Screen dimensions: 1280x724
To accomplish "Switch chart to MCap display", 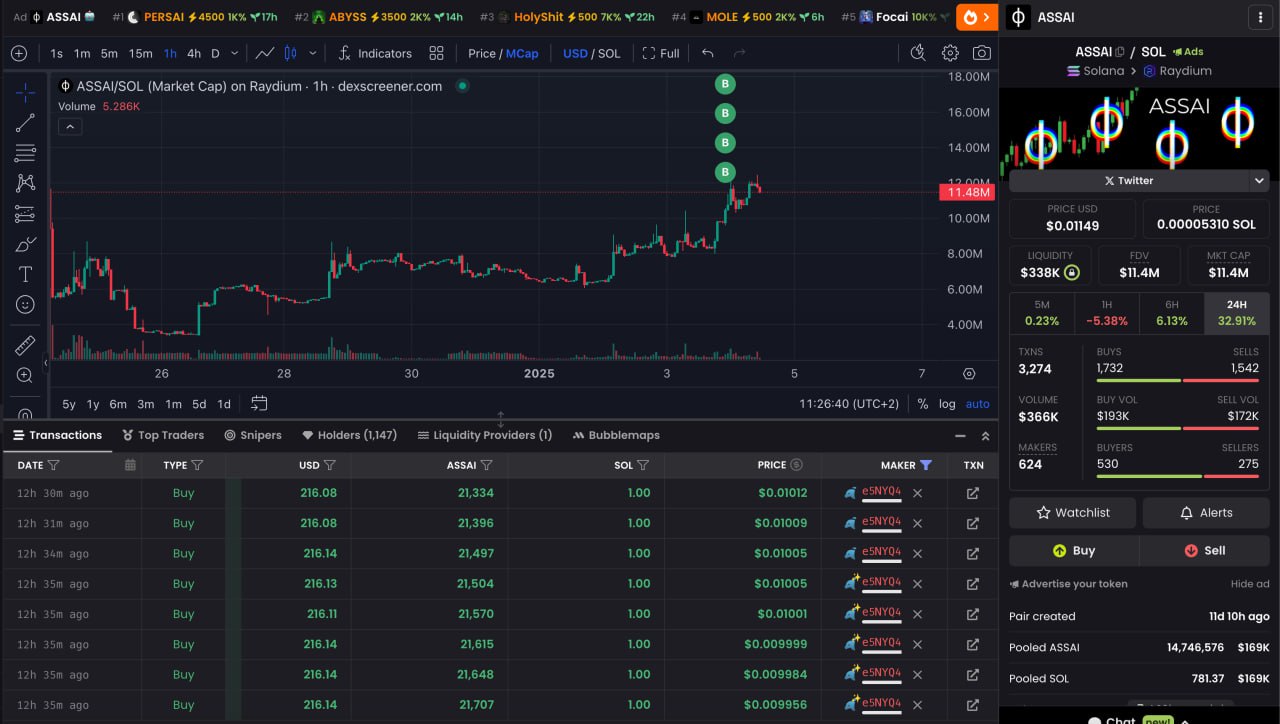I will [x=522, y=53].
